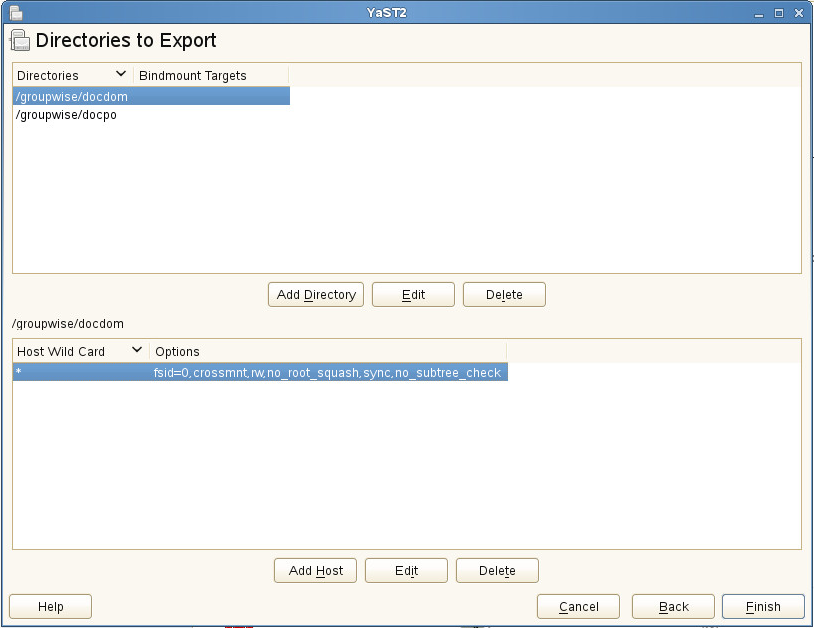Screen dimensions: 814x628
Task: Edit the selected host wild card entry
Action: [406, 571]
